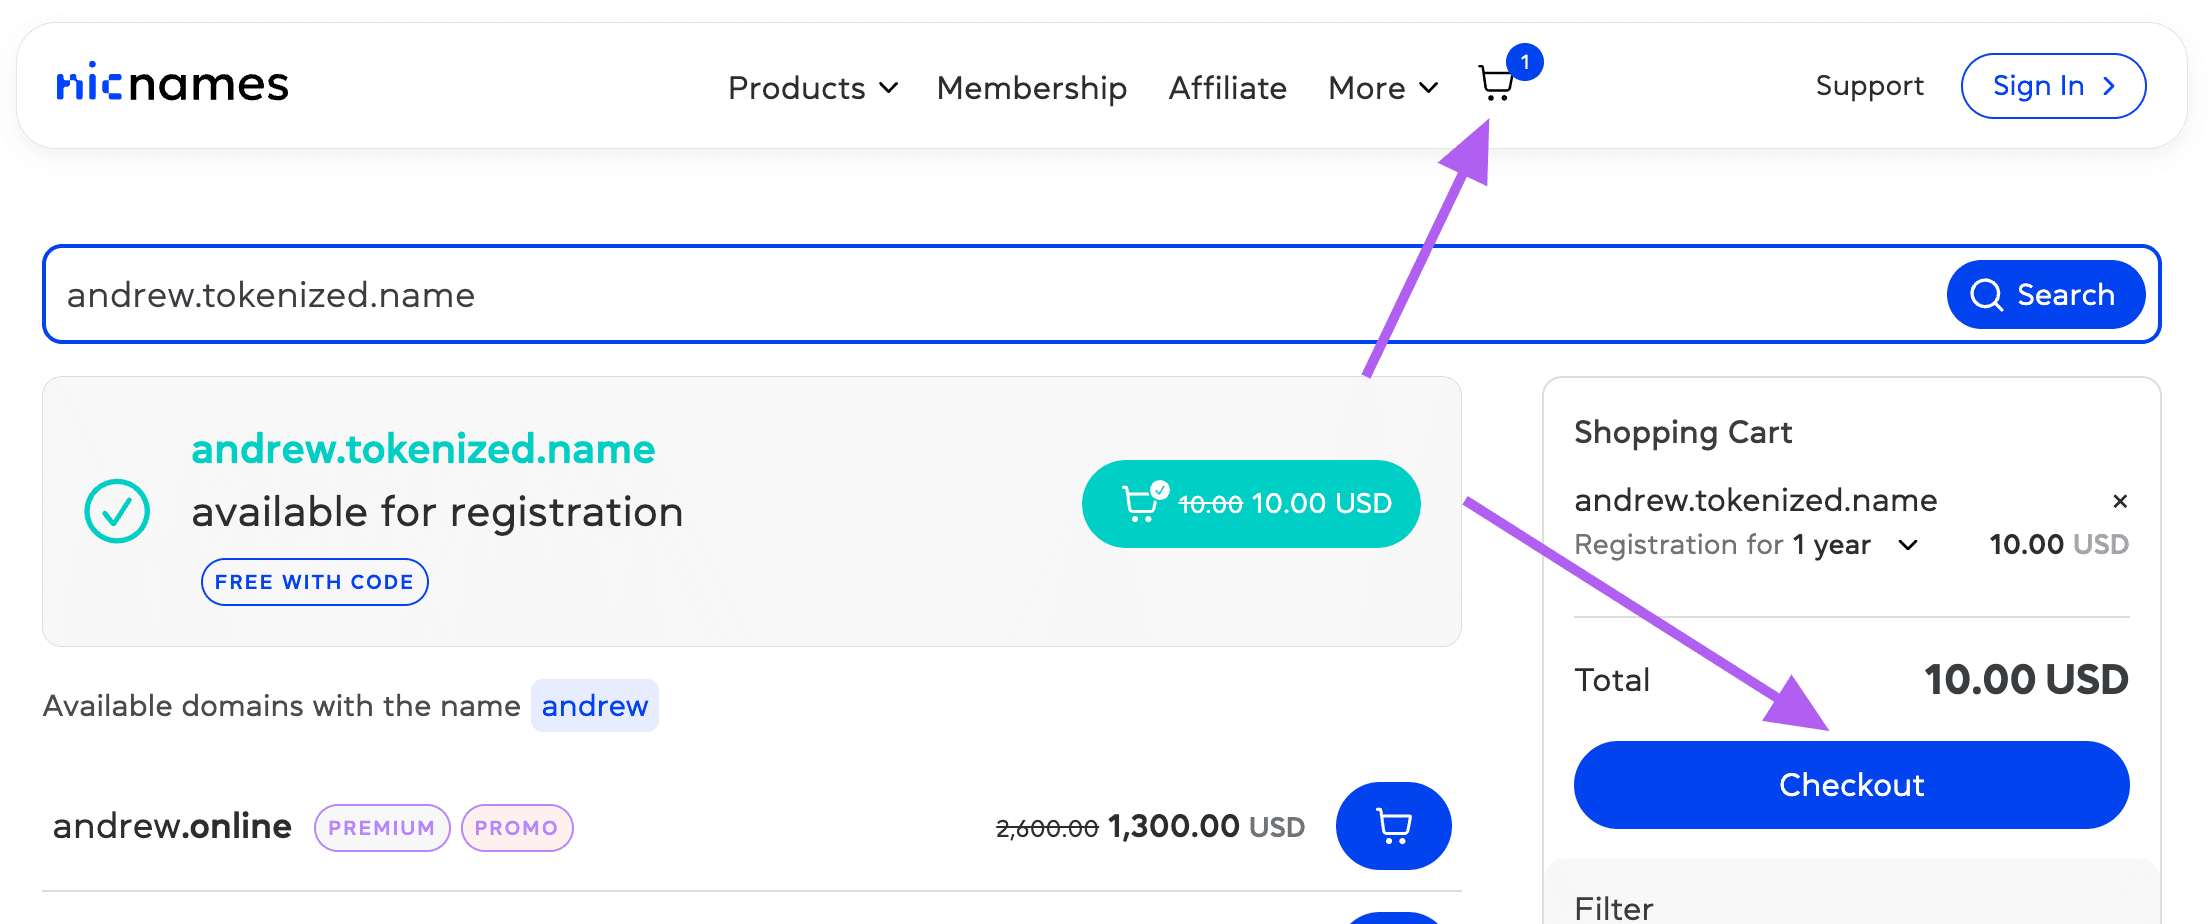
Task: Go to the Affiliate page
Action: 1227,88
